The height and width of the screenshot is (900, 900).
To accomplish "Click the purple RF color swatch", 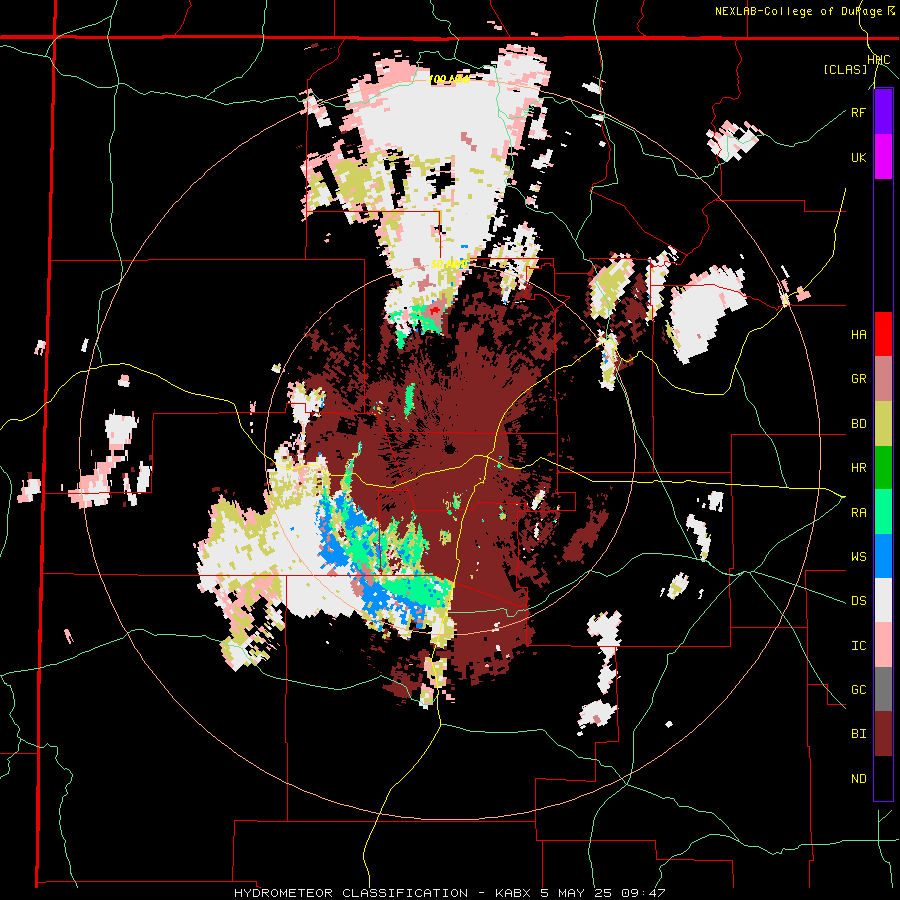I will (x=883, y=112).
